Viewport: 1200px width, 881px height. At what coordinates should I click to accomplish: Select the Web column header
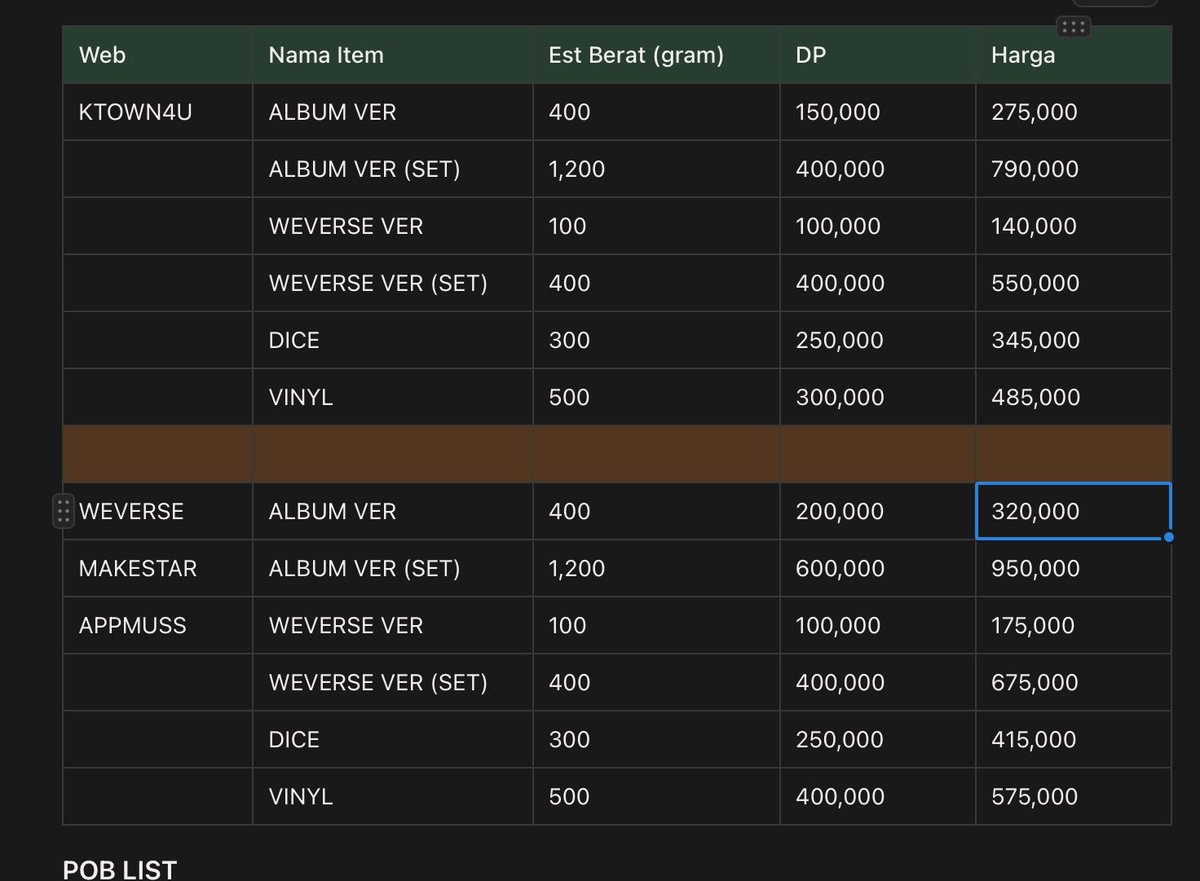click(158, 55)
